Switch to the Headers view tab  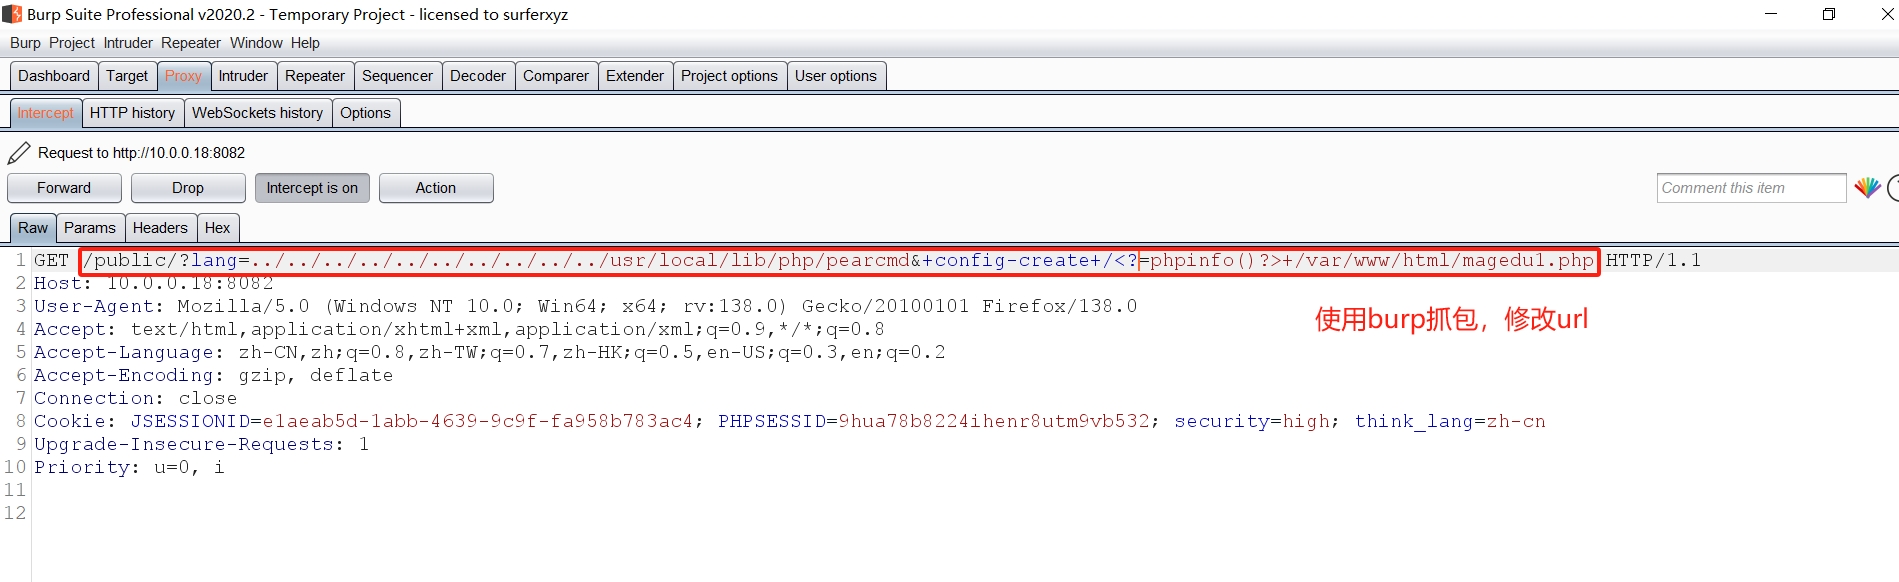point(160,228)
